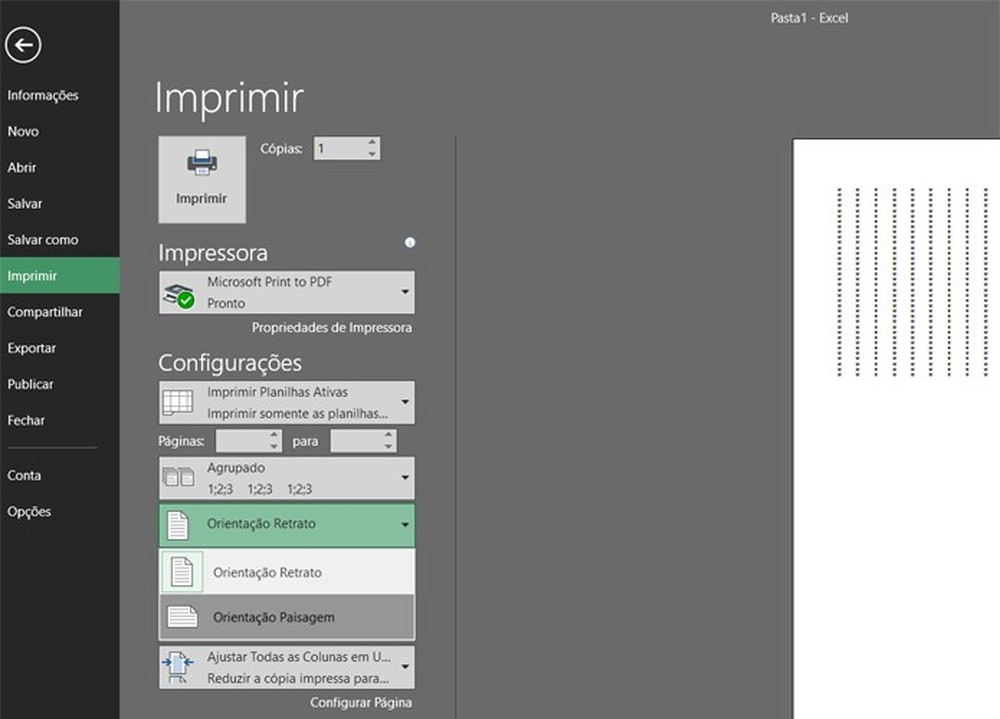1000x719 pixels.
Task: Click the collated pages icon next to Agrupado
Action: pyautogui.click(x=180, y=478)
